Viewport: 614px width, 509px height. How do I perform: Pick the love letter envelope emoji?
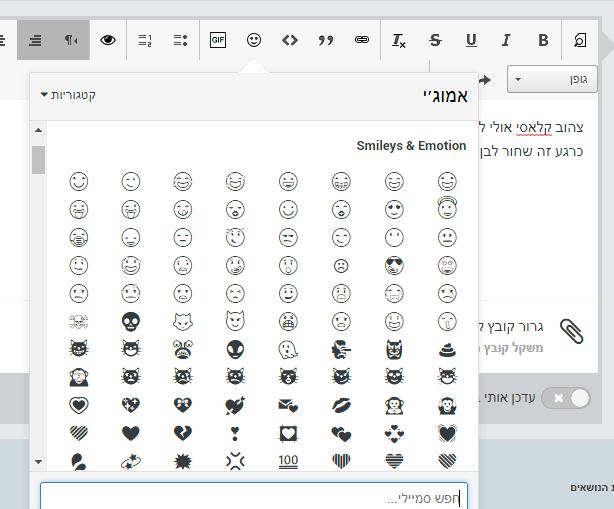(x=288, y=406)
